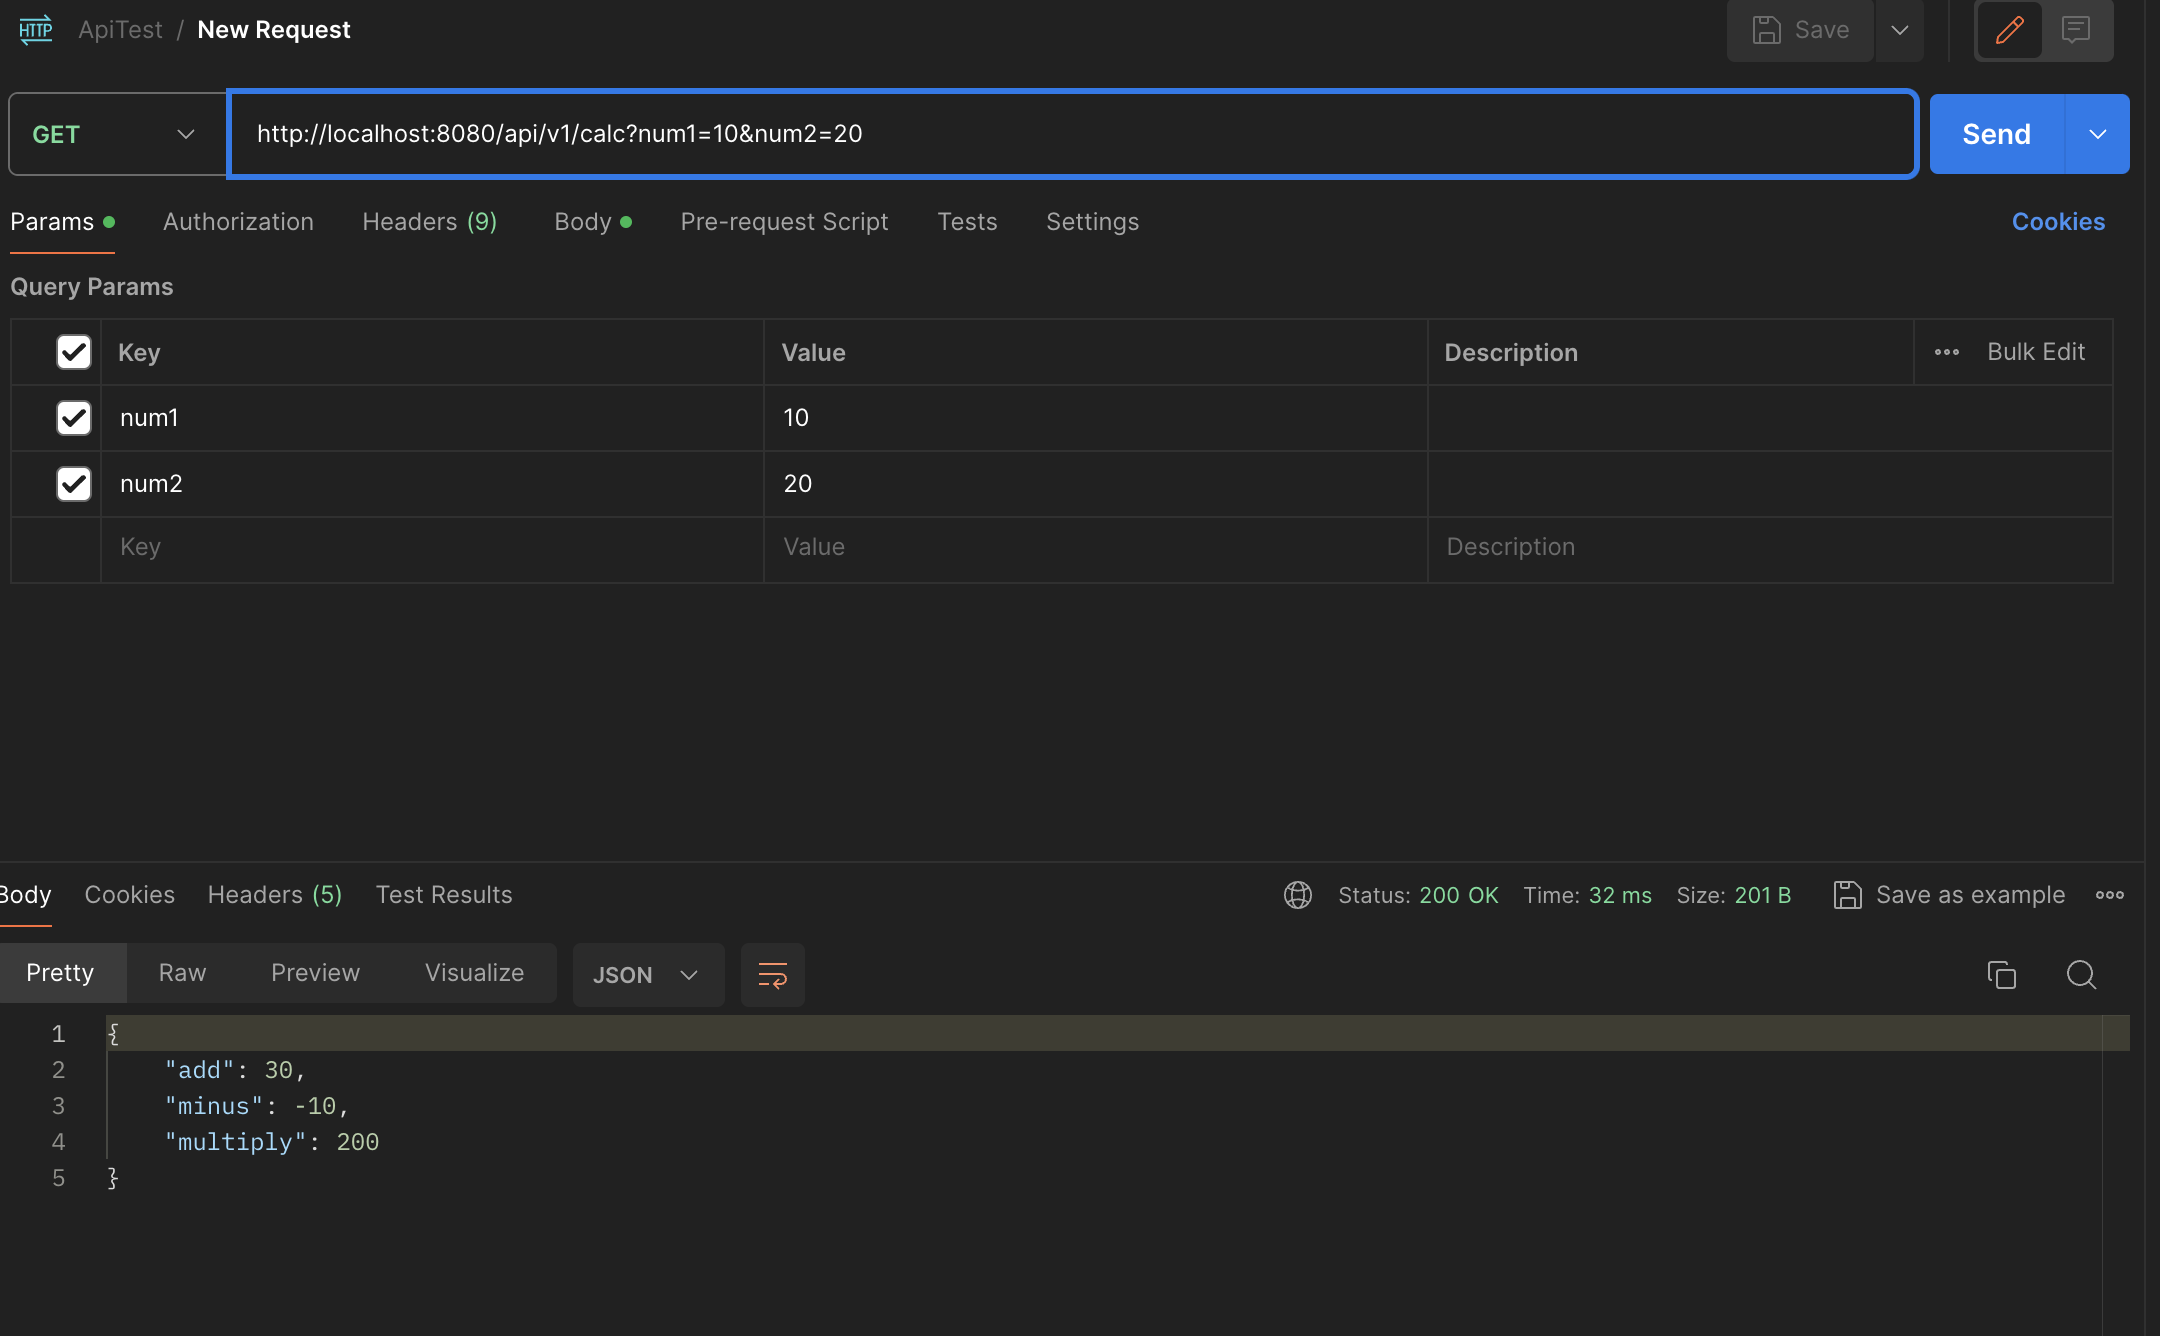Image resolution: width=2160 pixels, height=1336 pixels.
Task: Toggle the select-all params checkbox
Action: [x=74, y=352]
